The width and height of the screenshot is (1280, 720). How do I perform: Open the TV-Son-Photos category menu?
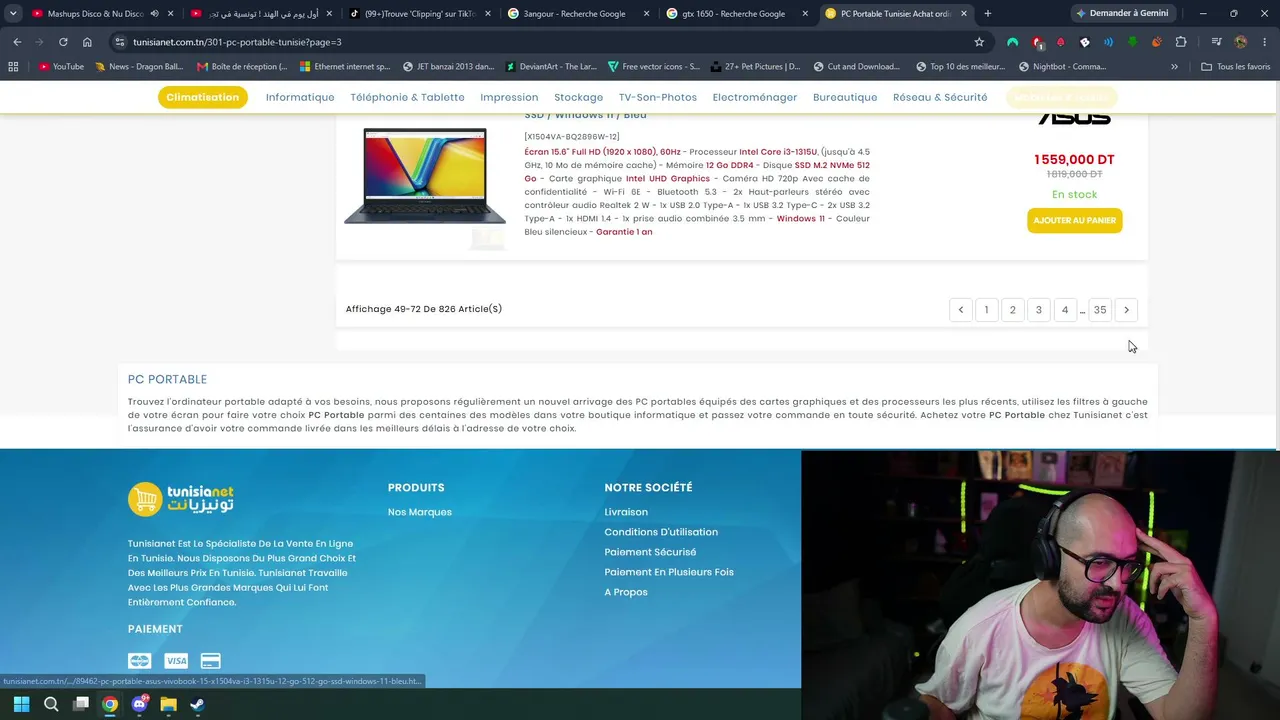coord(658,97)
